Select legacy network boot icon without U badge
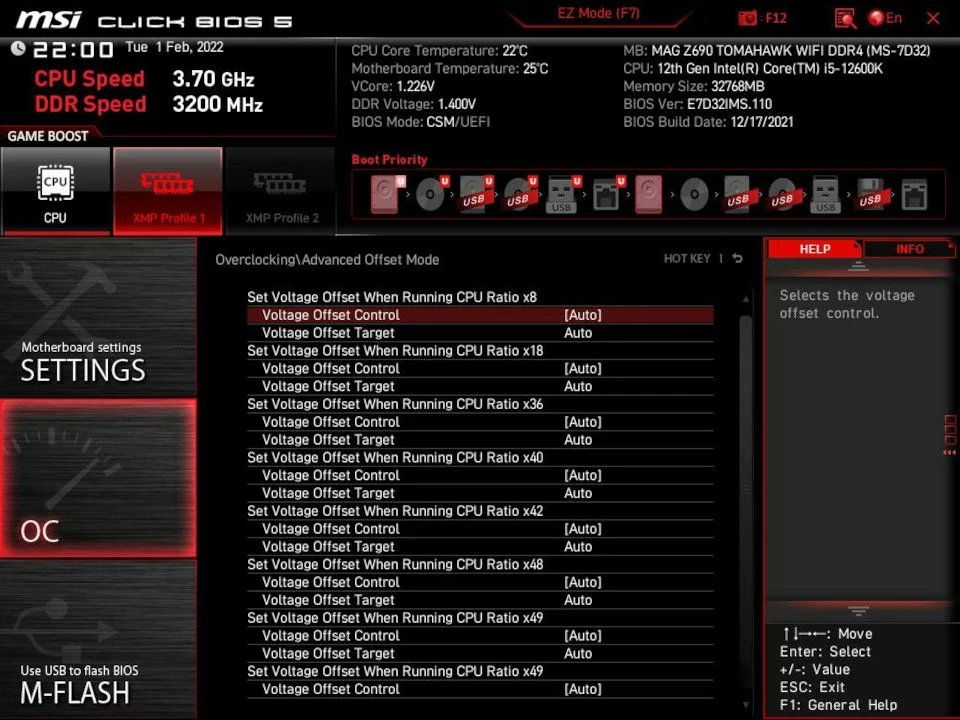960x720 pixels. coord(914,195)
